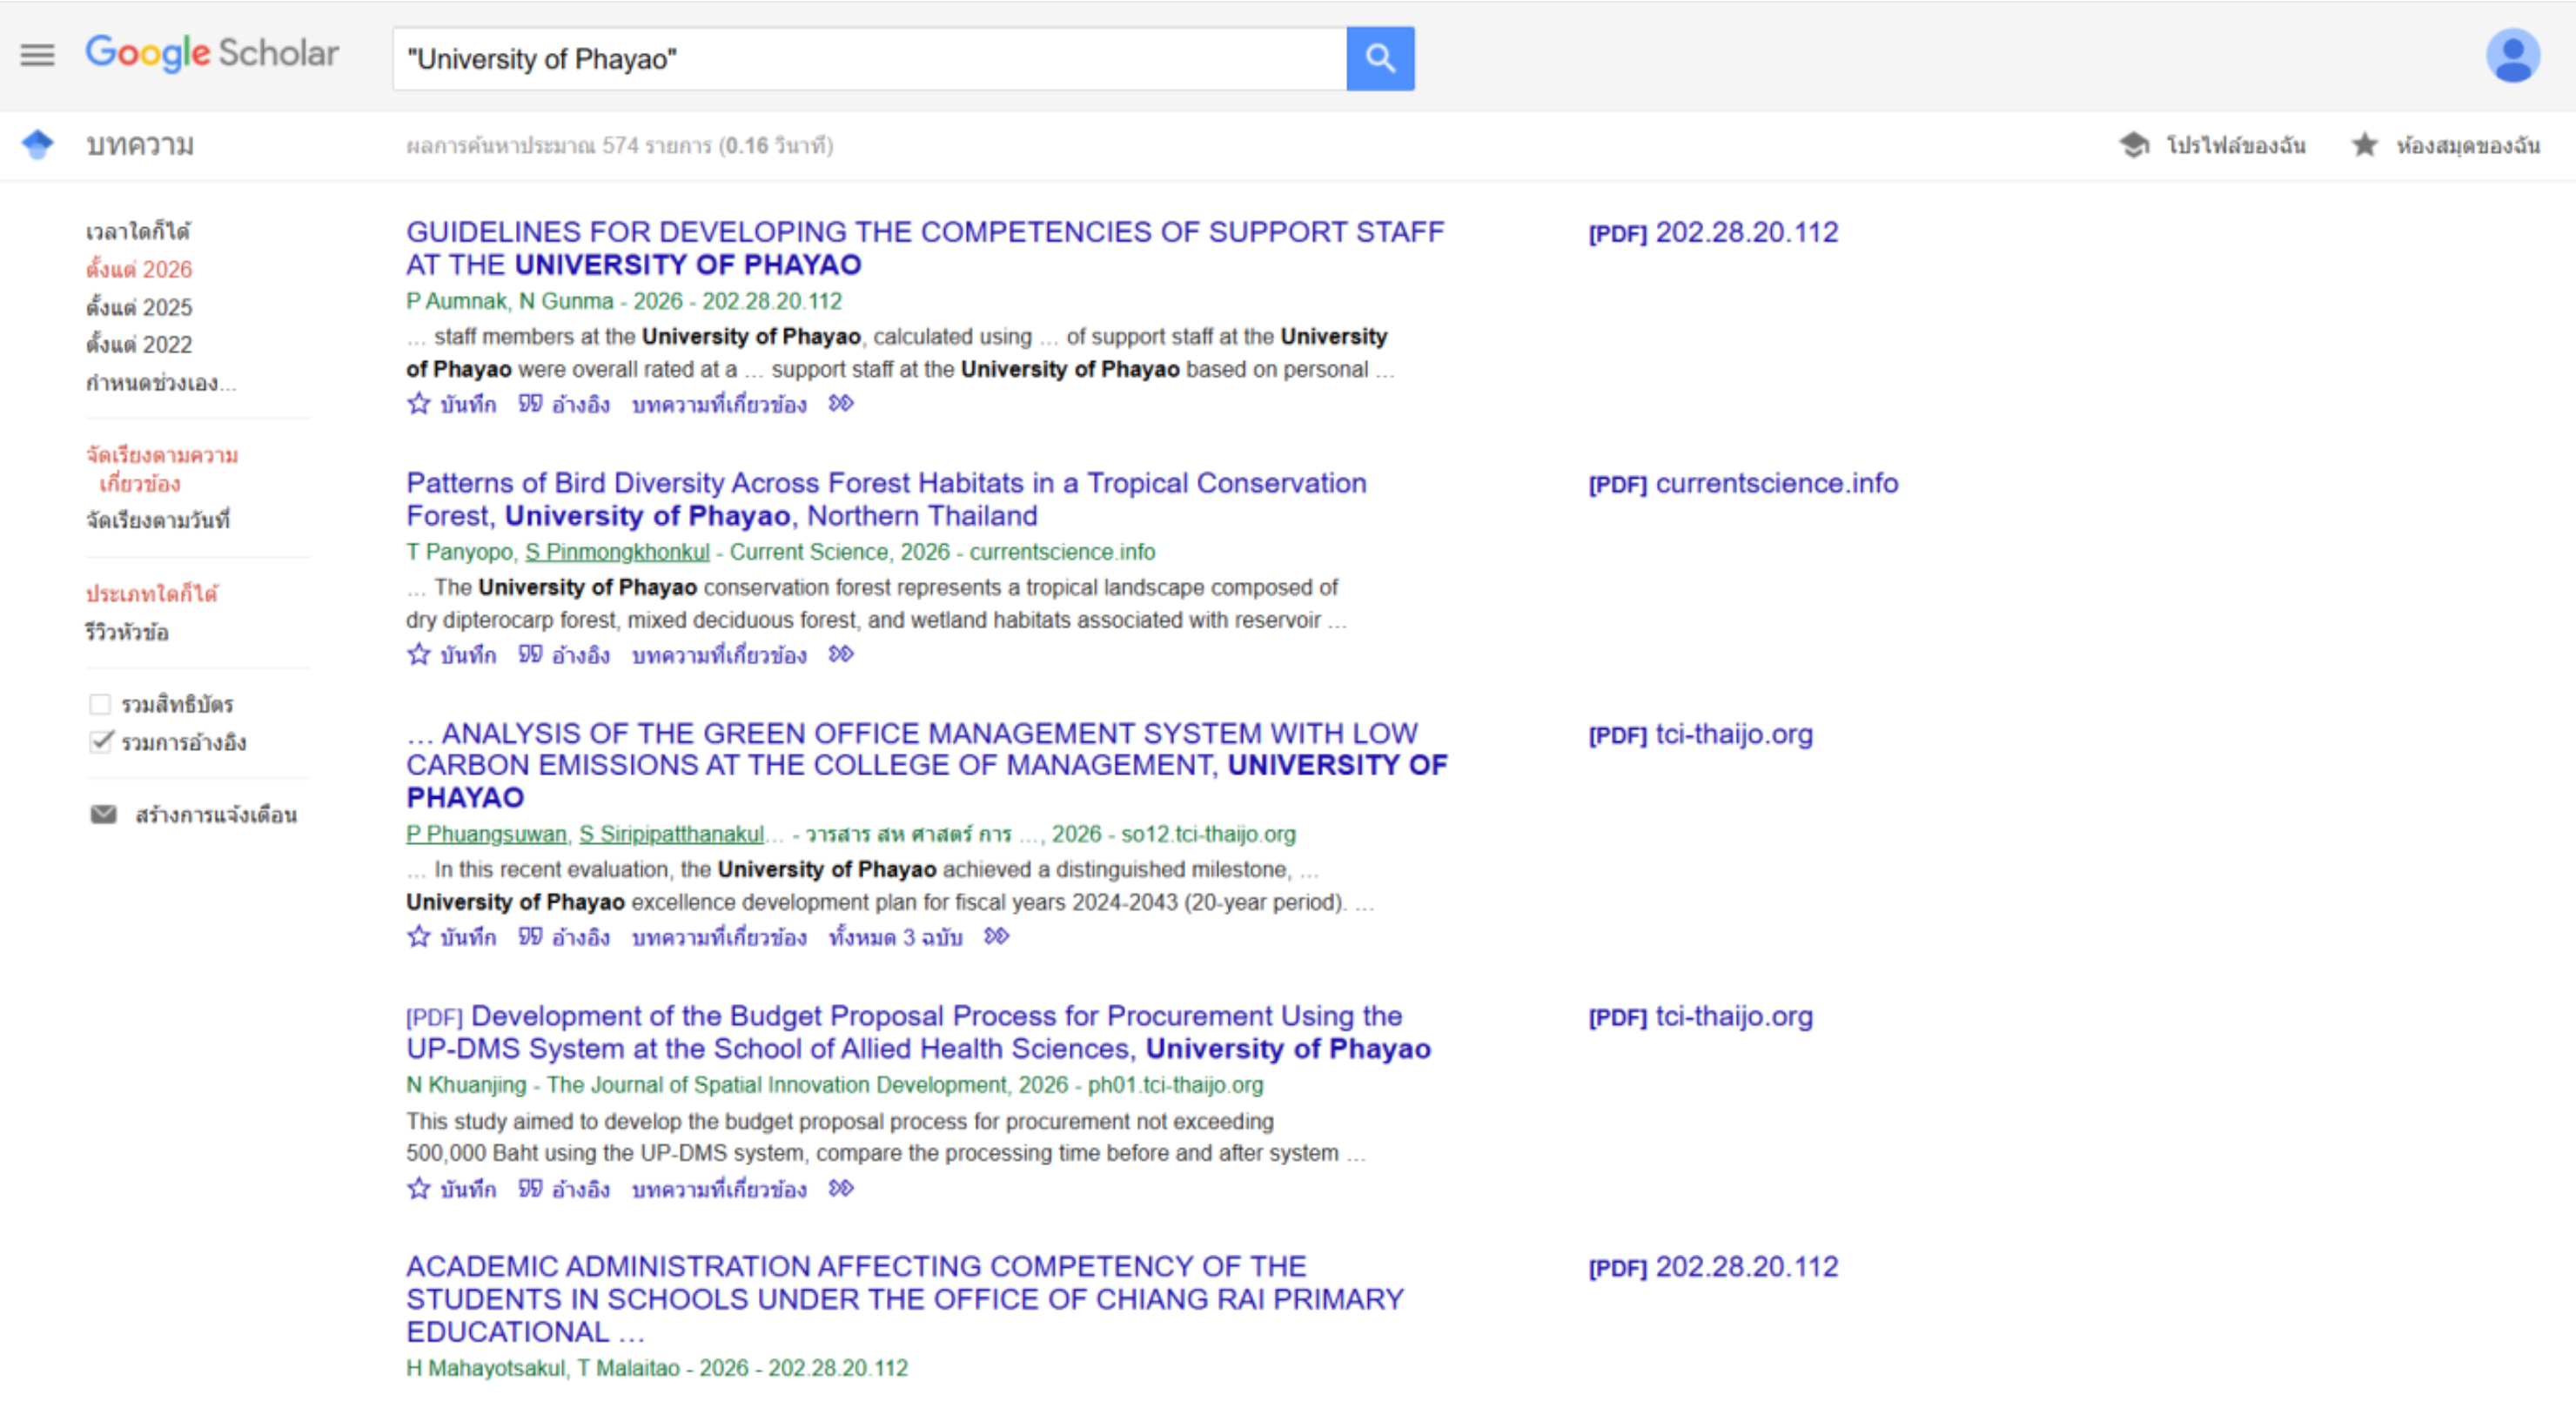The width and height of the screenshot is (2576, 1408).
Task: Click cite text link under Budget Proposal result
Action: pos(581,1189)
